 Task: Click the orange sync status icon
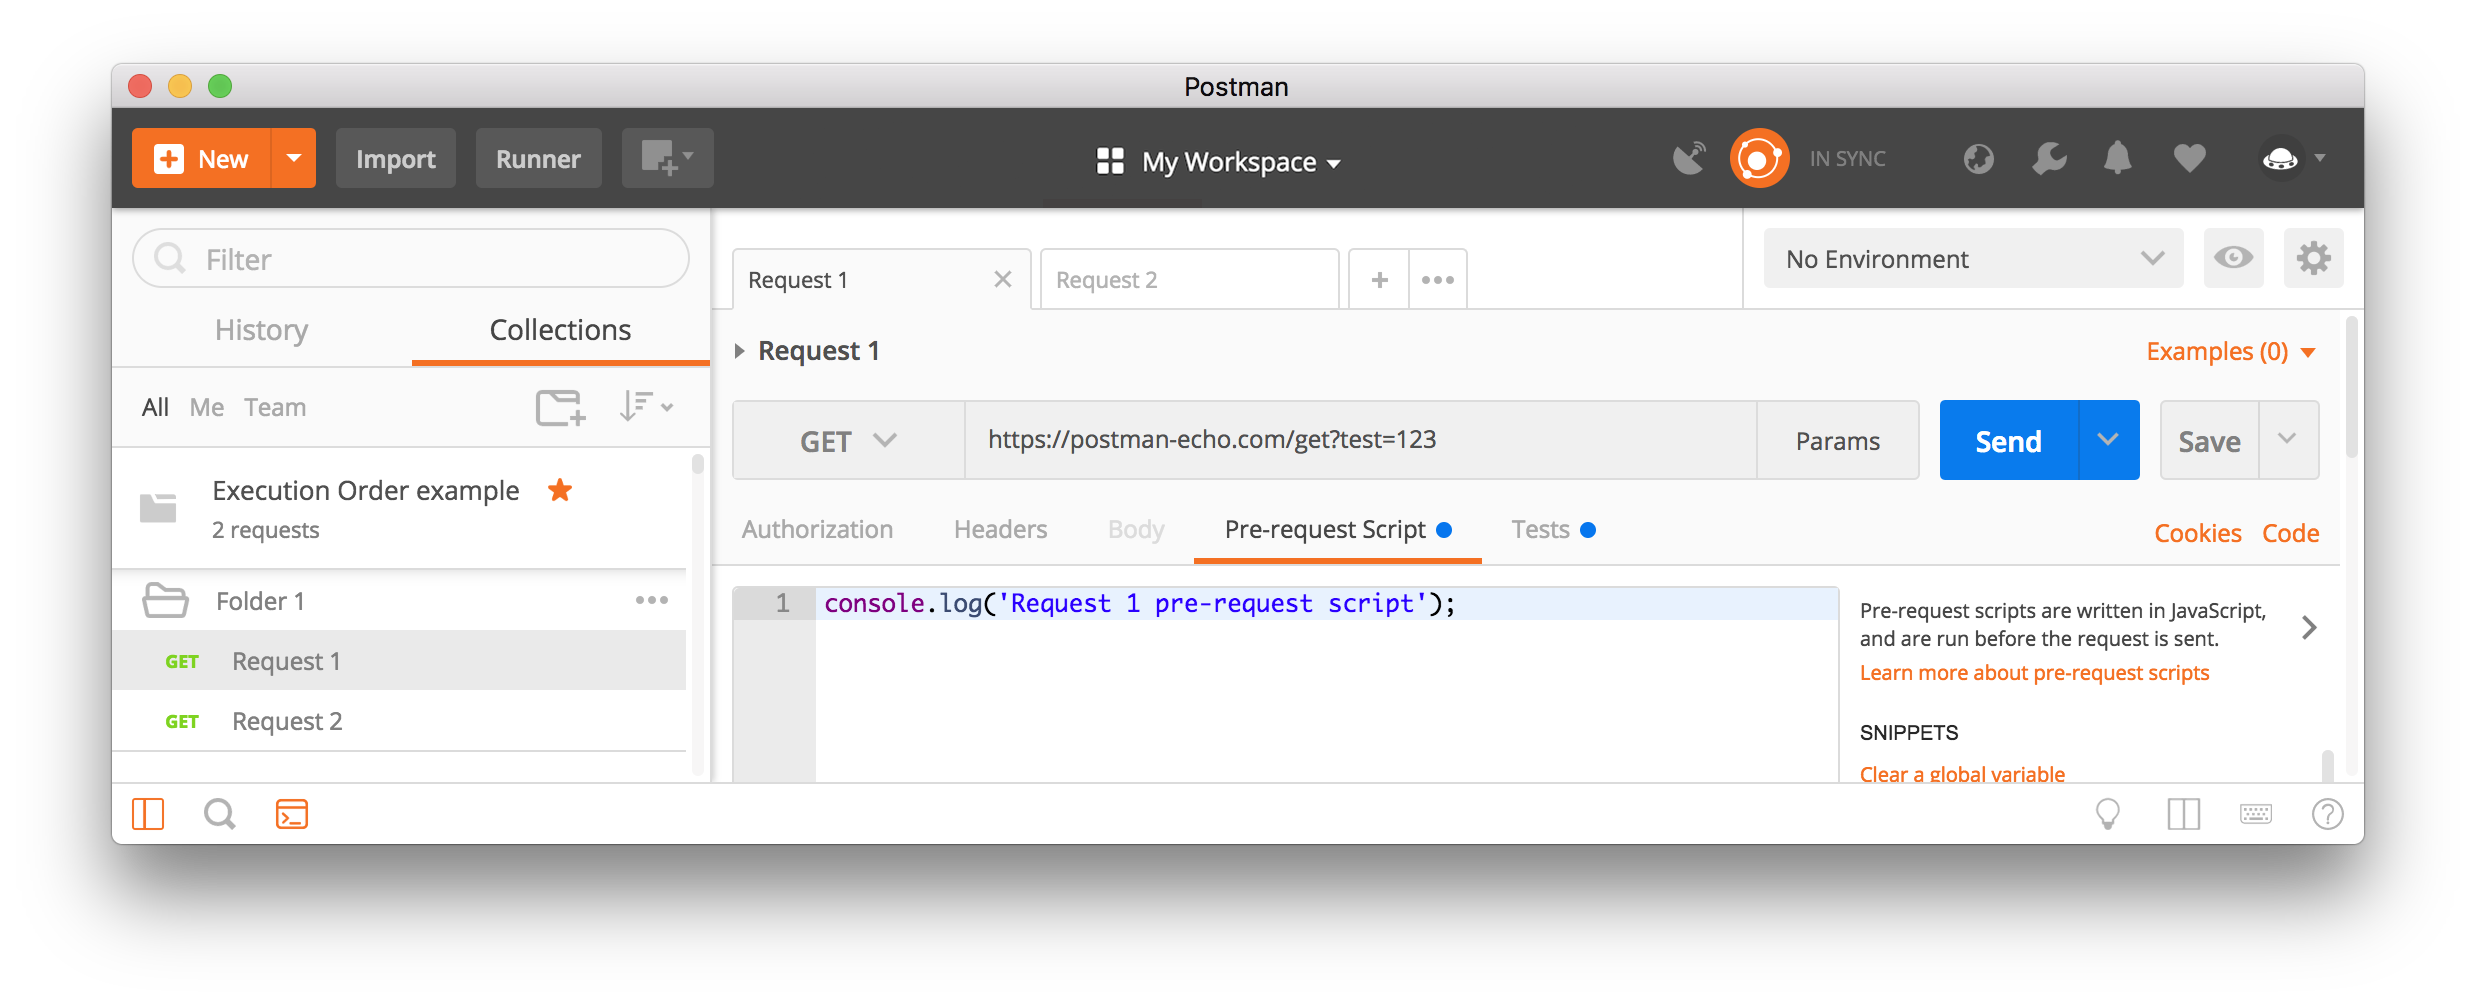tap(1759, 158)
